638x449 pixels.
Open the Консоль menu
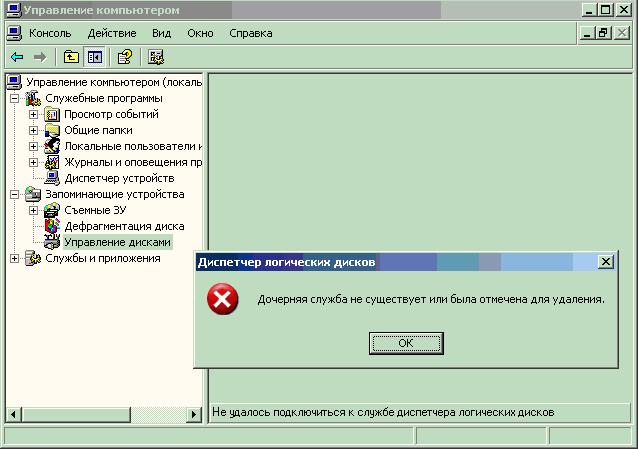[50, 33]
